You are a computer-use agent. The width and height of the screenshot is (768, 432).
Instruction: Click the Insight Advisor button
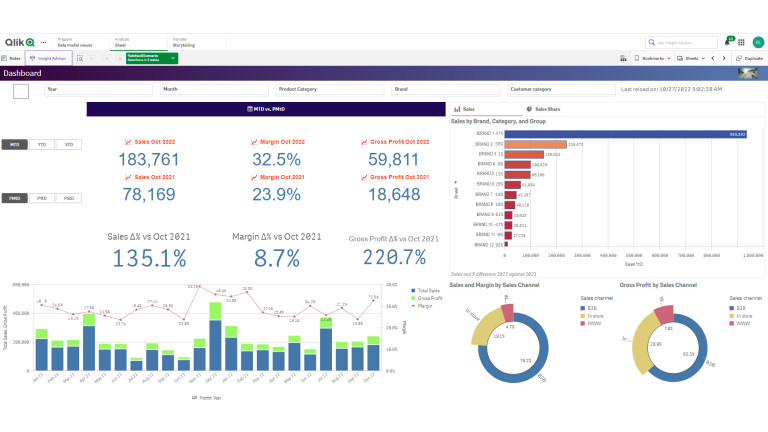[47, 59]
